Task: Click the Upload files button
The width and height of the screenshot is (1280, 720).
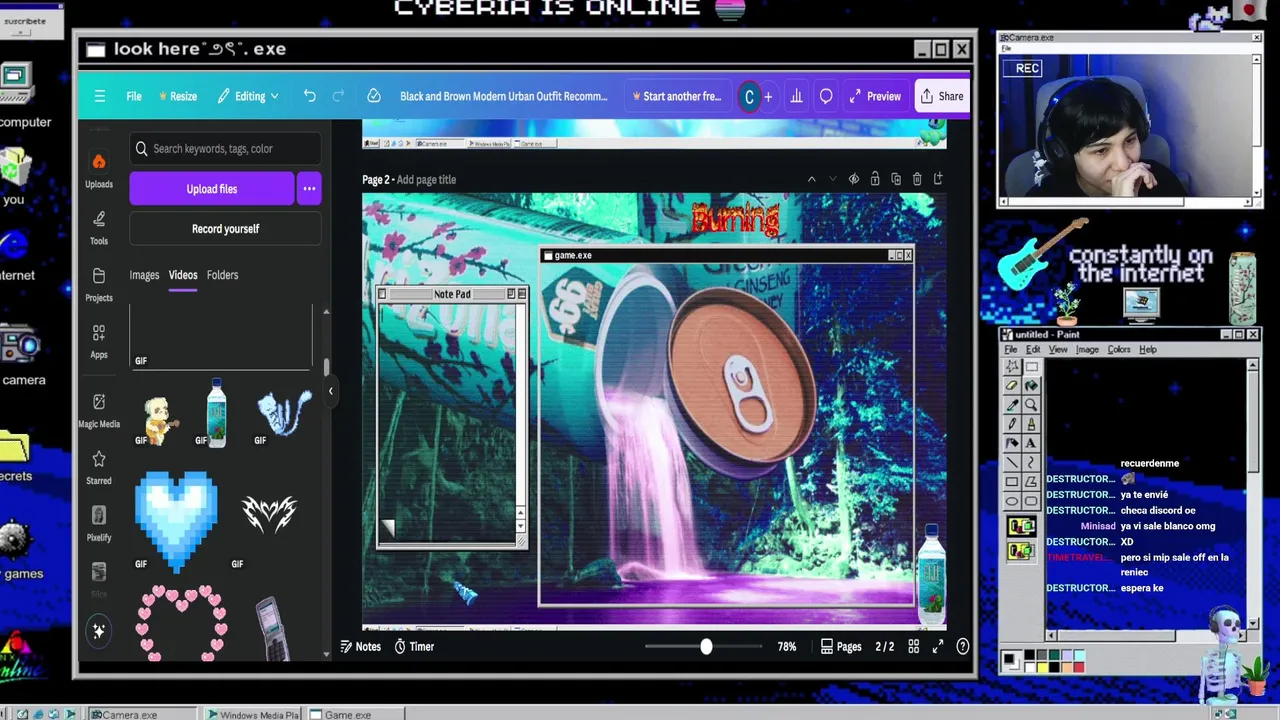Action: 212,189
